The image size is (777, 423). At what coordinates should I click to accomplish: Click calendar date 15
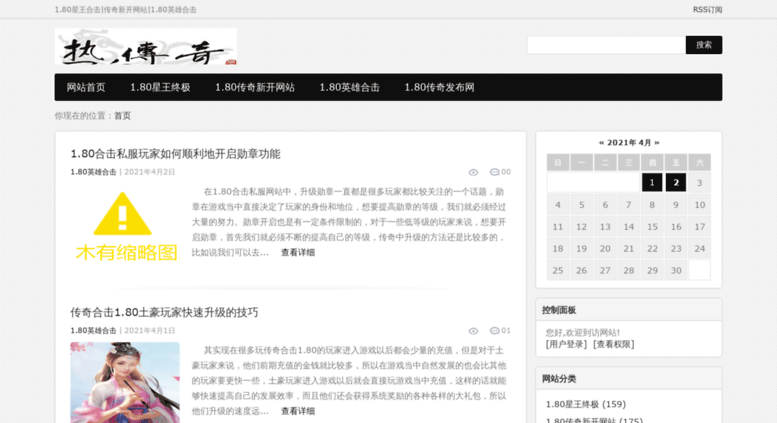click(652, 227)
